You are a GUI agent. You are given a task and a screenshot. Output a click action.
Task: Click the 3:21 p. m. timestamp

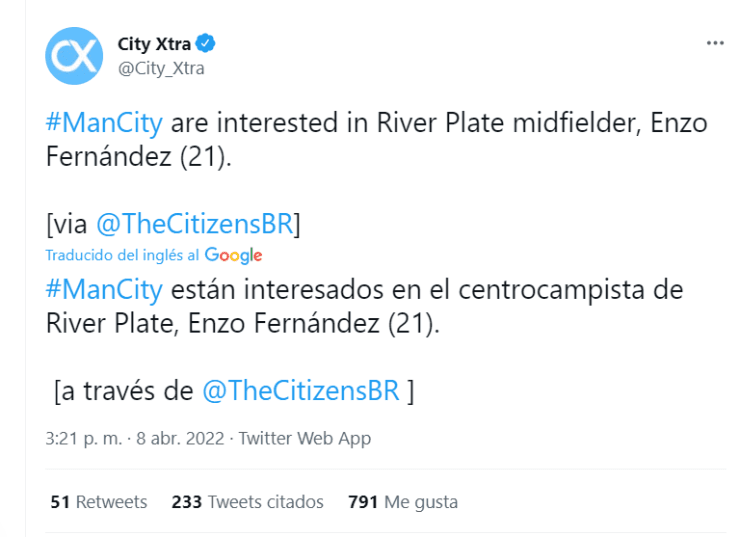click(84, 438)
